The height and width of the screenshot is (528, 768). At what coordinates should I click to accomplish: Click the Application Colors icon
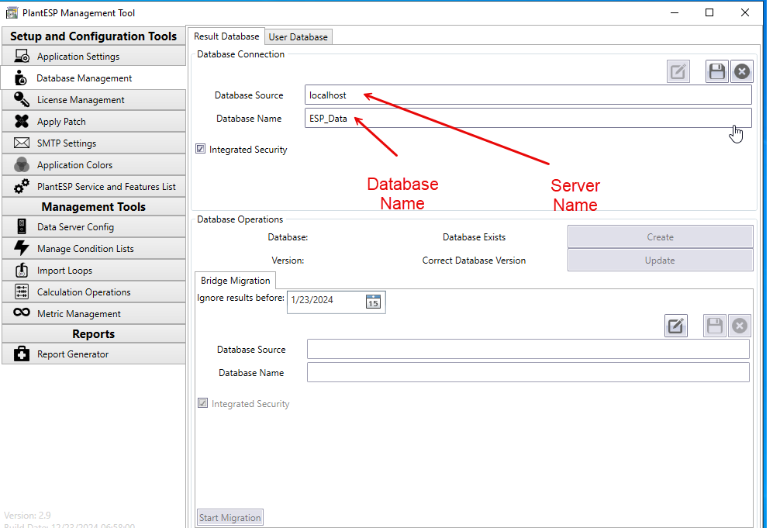tap(22, 165)
